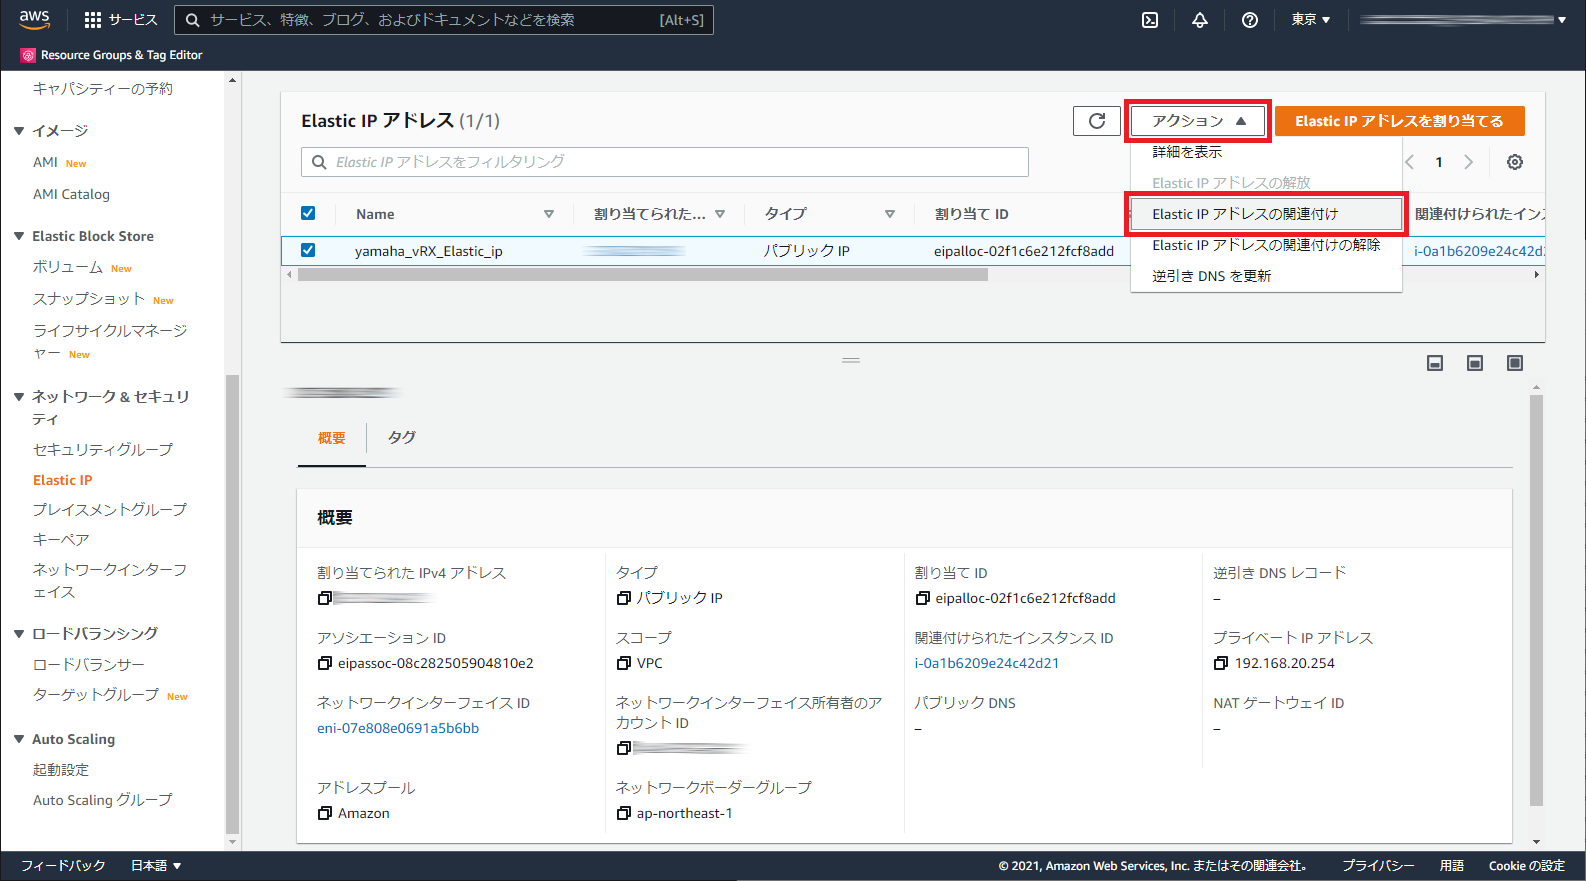
Task: Collapse the ネットワーク & セキュリティ section
Action: tap(19, 397)
